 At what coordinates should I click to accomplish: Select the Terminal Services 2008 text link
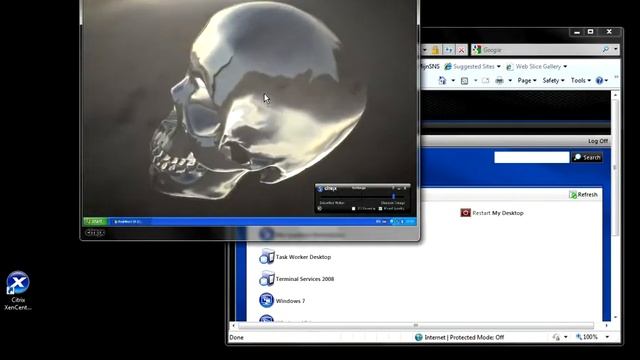point(305,279)
